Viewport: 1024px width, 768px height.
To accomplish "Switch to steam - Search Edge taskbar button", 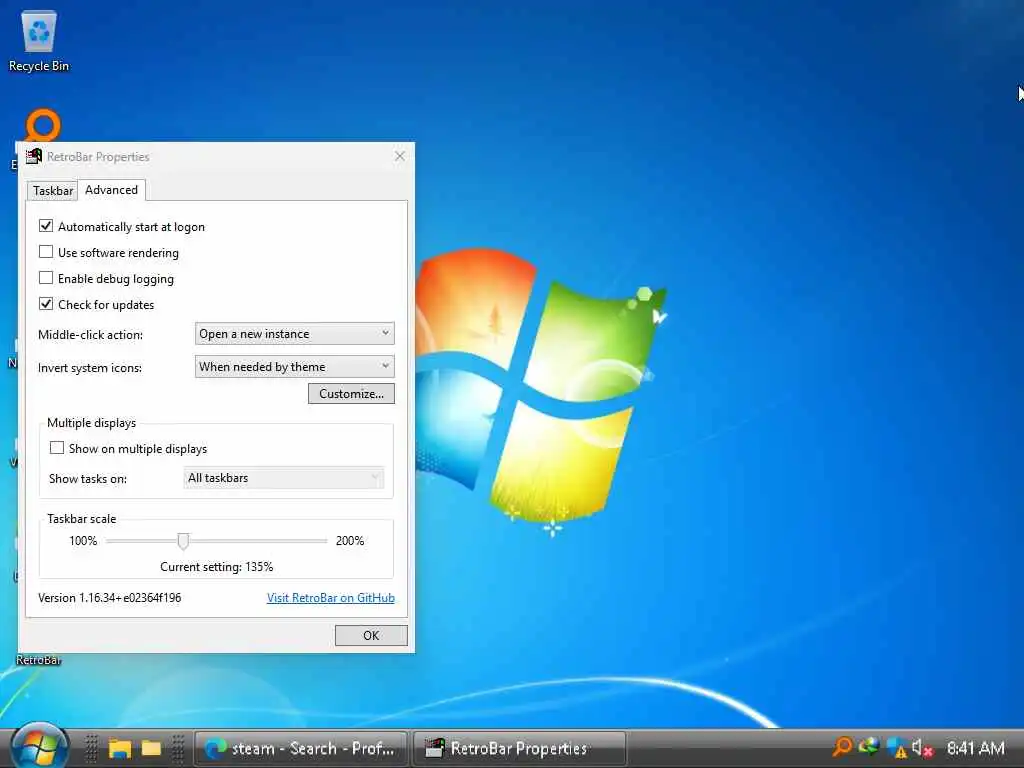I will [x=302, y=748].
